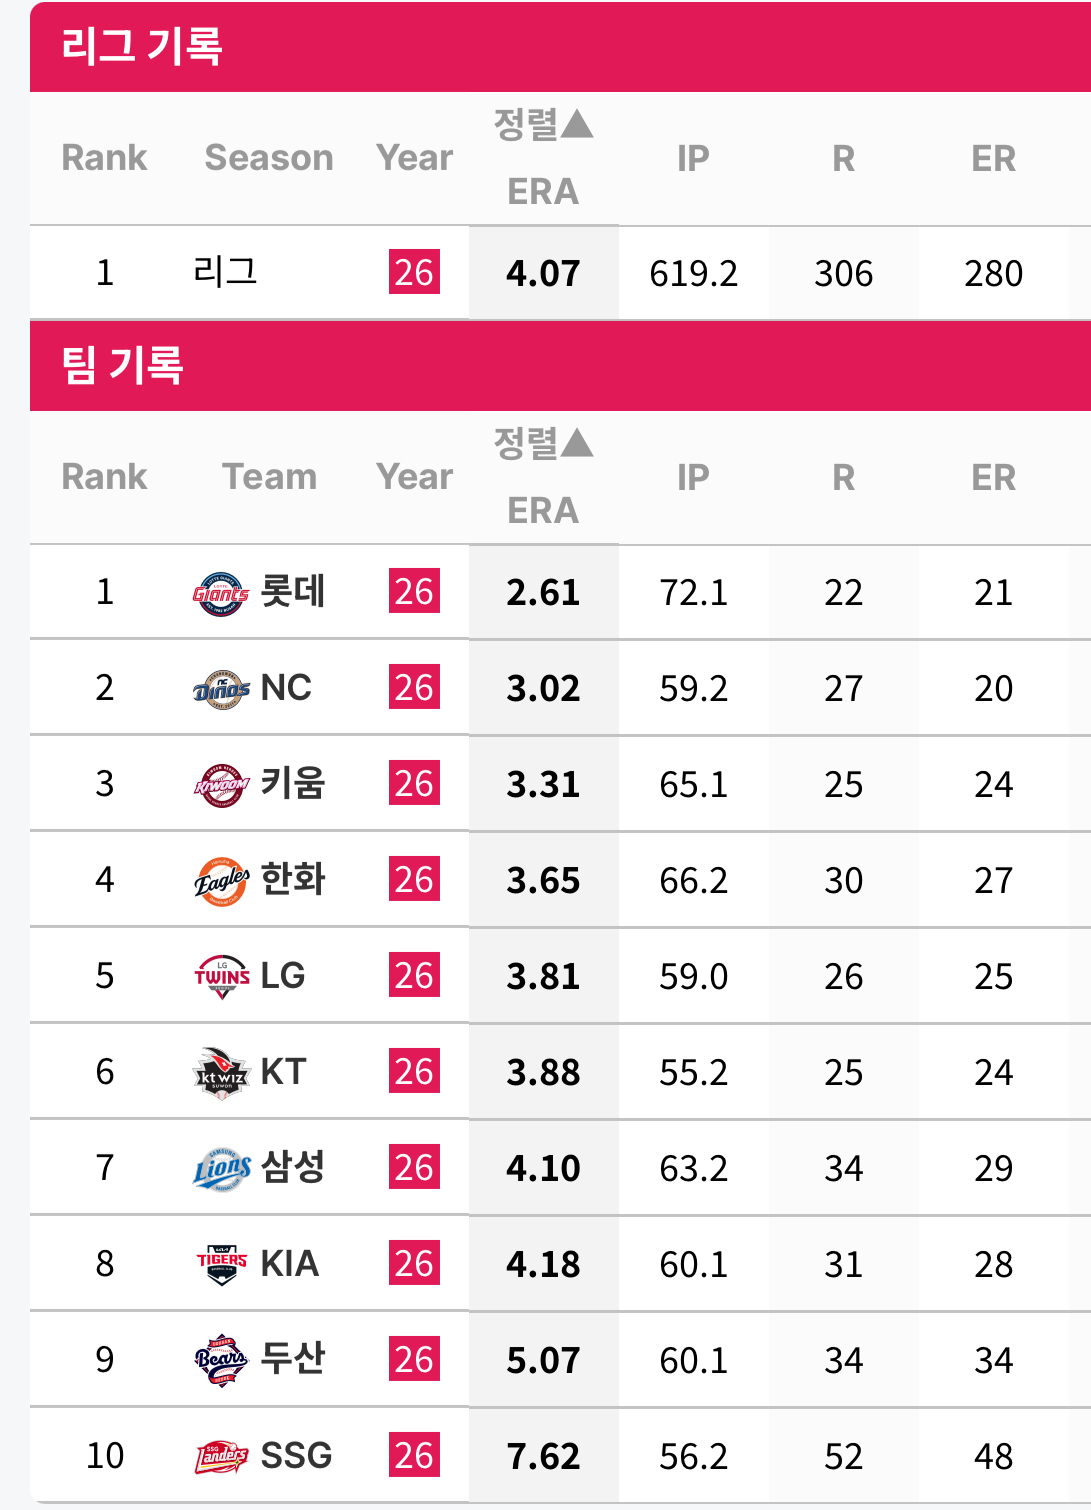
Task: Sort league table by R column
Action: (843, 159)
